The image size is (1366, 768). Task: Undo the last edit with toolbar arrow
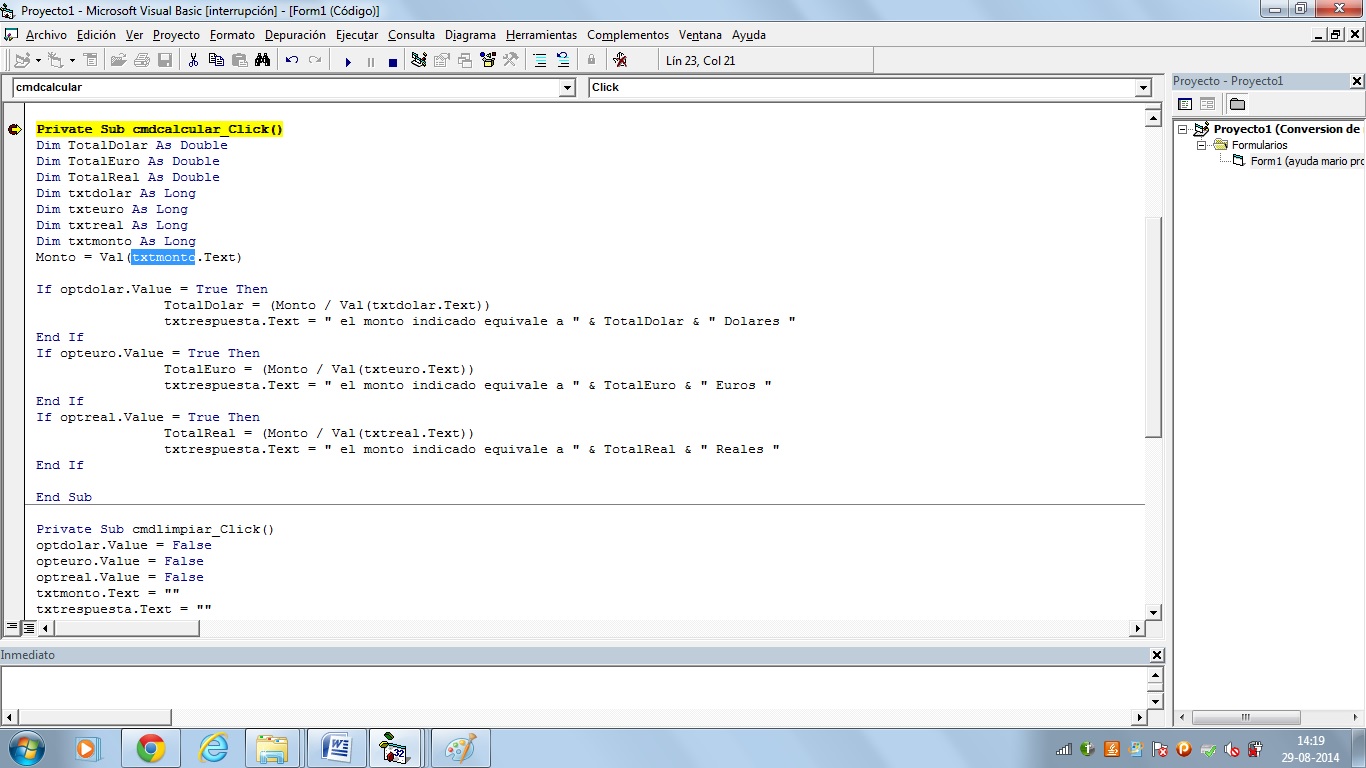click(292, 60)
